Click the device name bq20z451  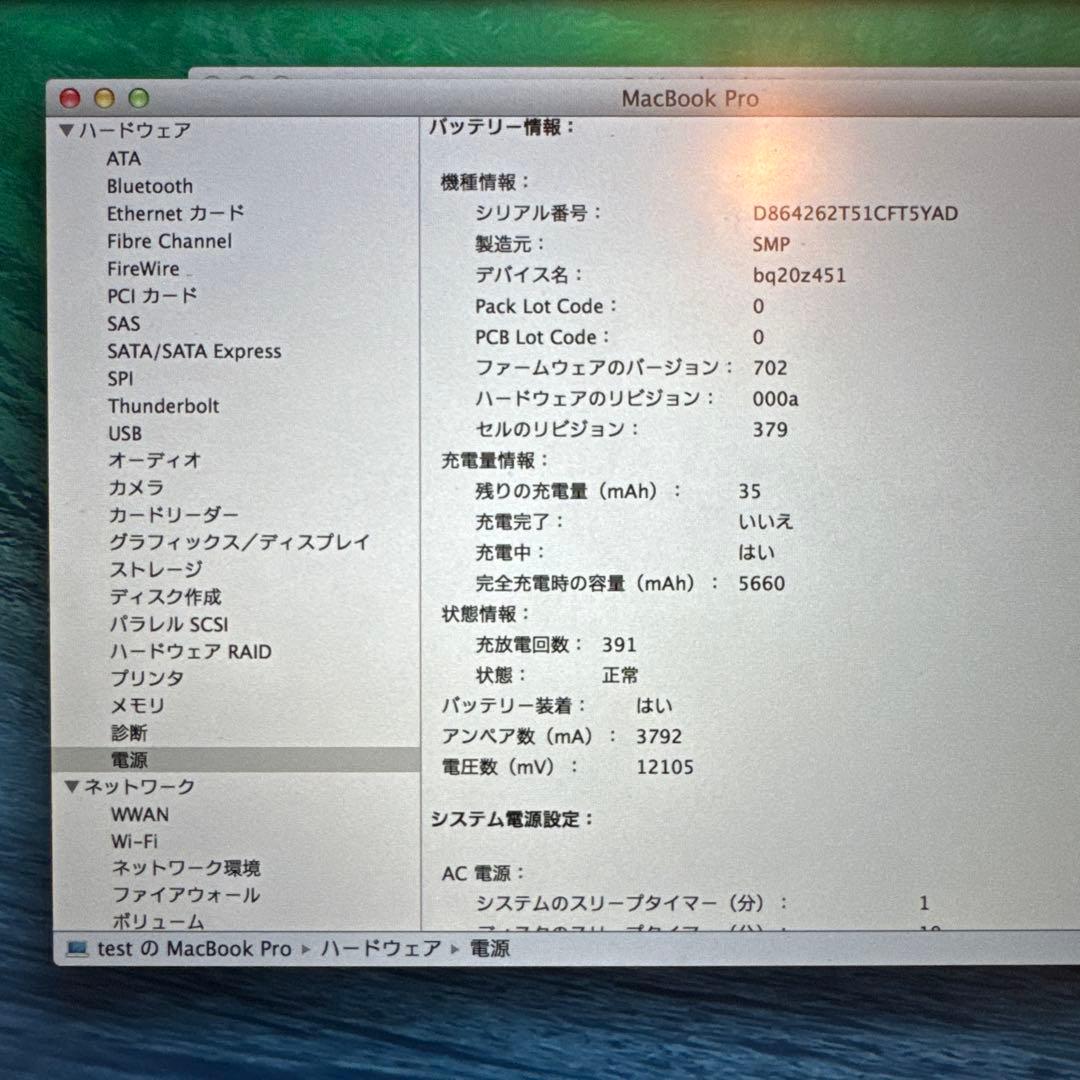(x=799, y=276)
